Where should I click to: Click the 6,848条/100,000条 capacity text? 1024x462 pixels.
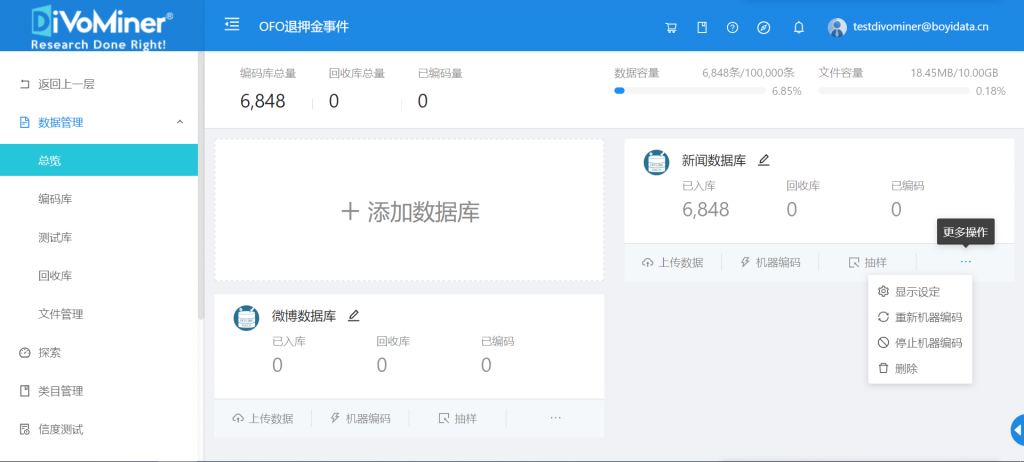click(748, 73)
